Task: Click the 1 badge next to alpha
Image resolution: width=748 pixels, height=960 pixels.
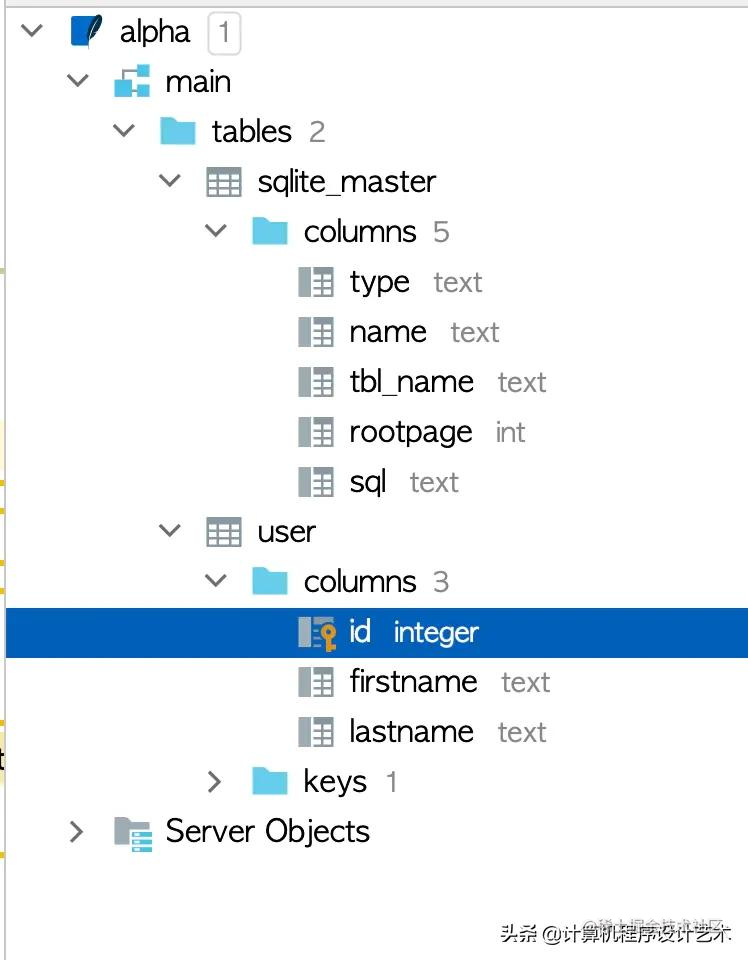Action: click(x=224, y=31)
